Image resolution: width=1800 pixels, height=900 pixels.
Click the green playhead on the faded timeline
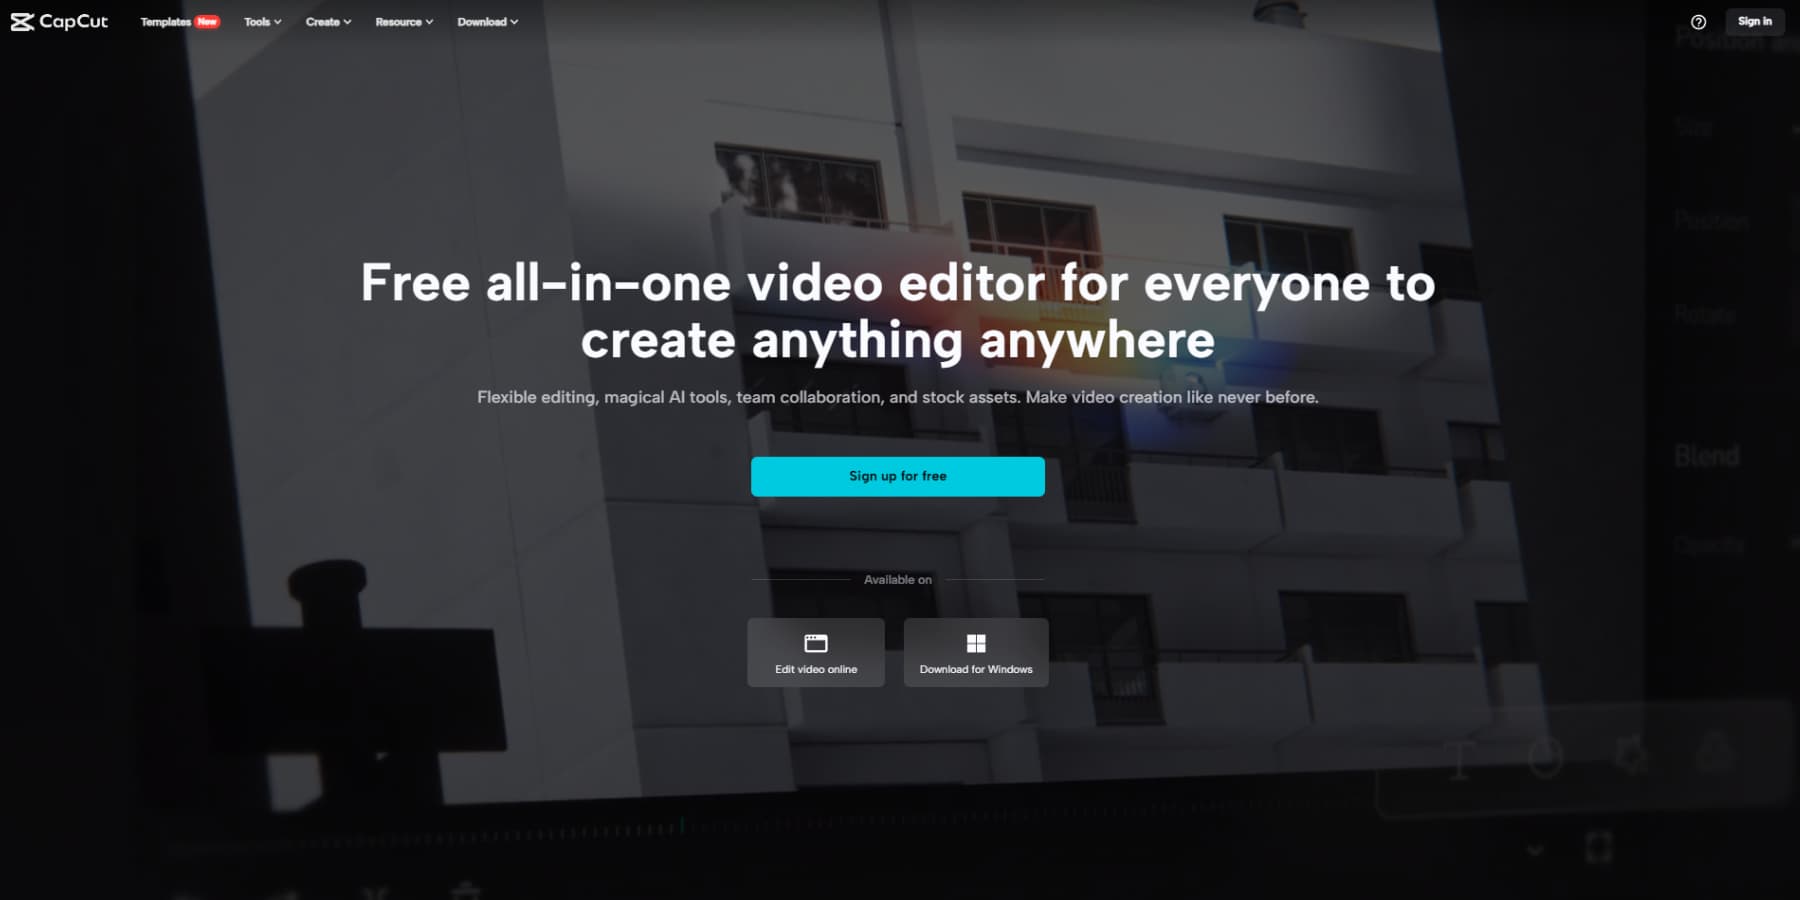(683, 826)
